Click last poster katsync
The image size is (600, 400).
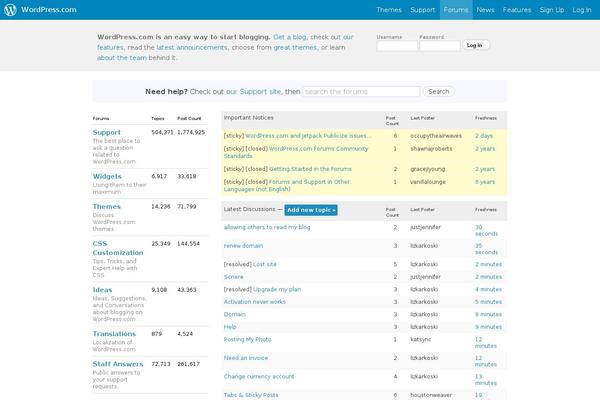[x=421, y=340]
